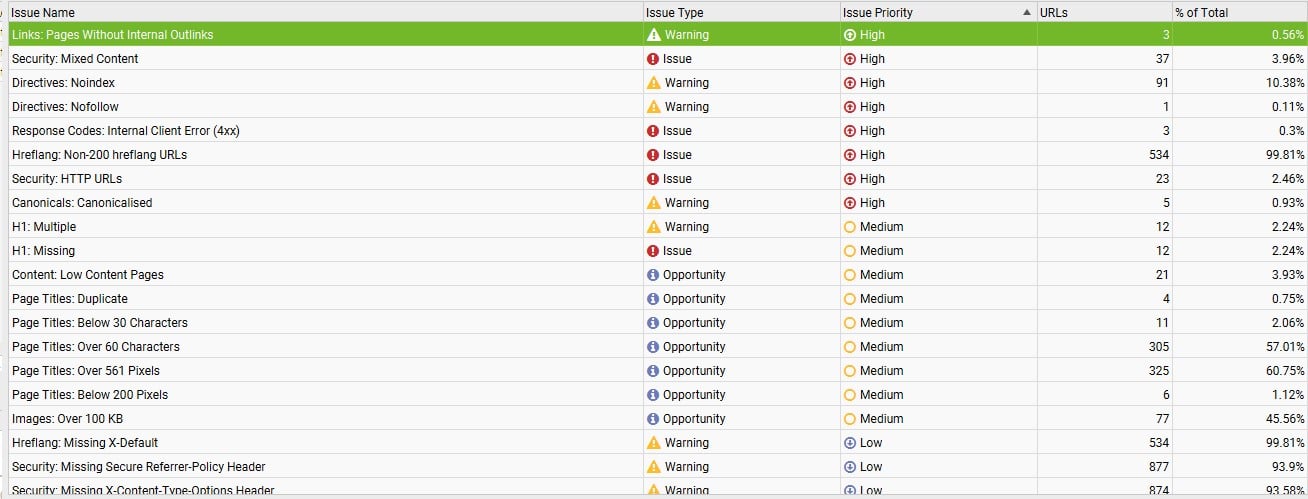
Task: Select Directives: Nofollow issue row
Action: click(x=65, y=107)
